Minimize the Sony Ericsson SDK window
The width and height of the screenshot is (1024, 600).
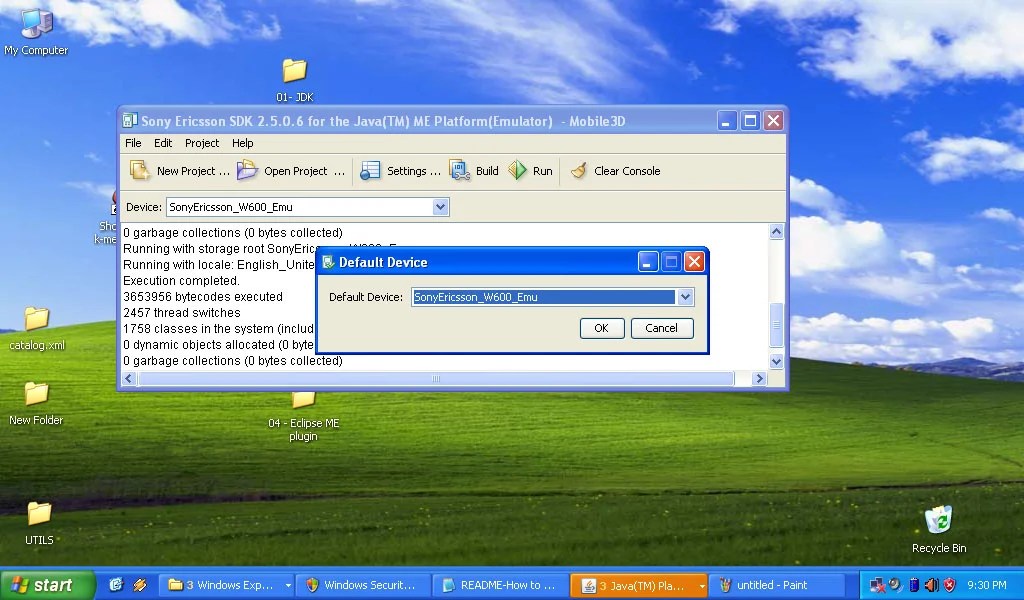[x=726, y=121]
